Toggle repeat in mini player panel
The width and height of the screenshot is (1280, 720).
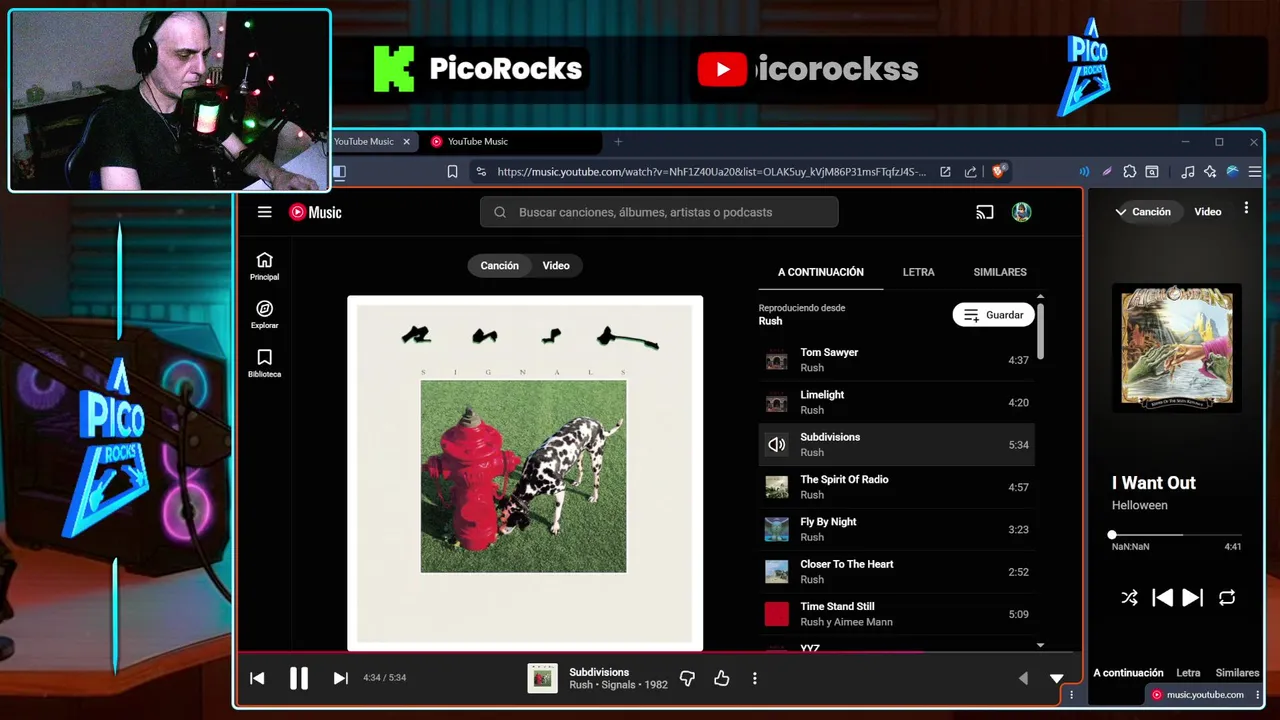point(1227,598)
